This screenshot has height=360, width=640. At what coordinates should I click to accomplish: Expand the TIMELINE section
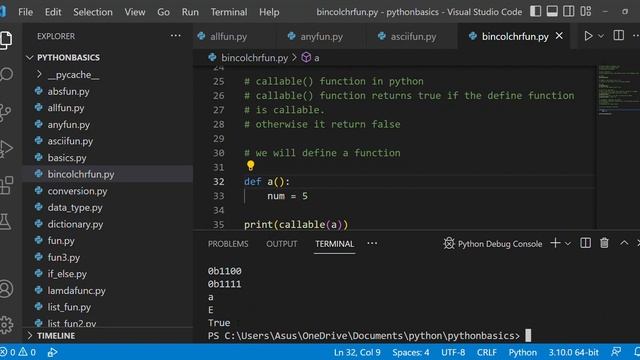(x=108, y=336)
